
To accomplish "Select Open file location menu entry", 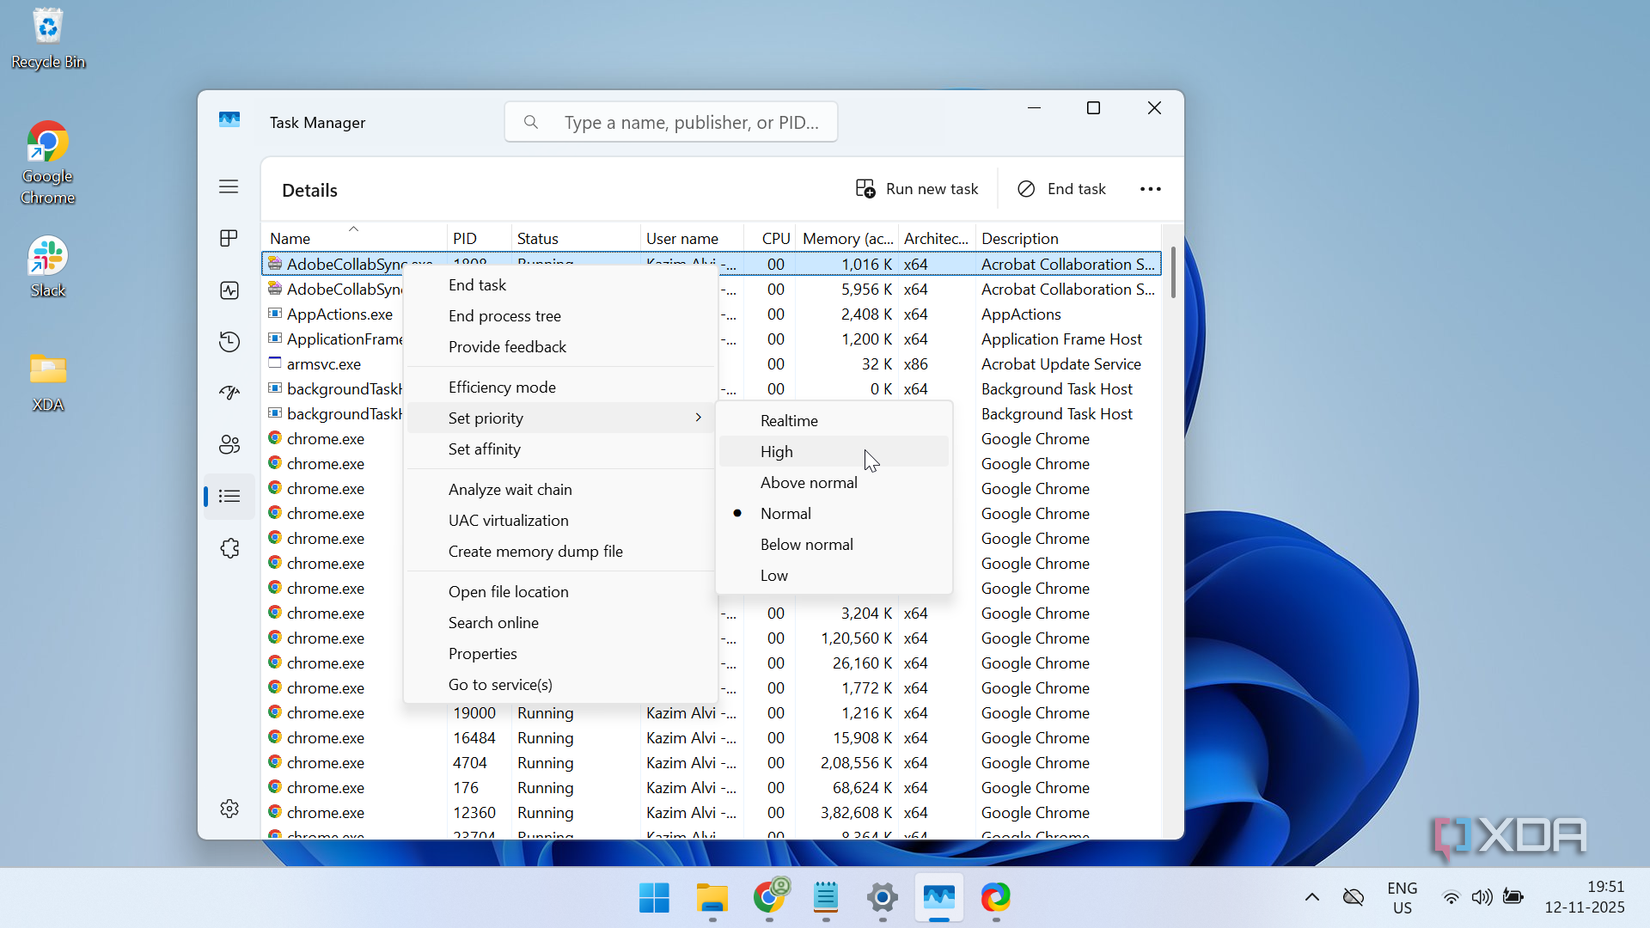I will click(x=509, y=591).
